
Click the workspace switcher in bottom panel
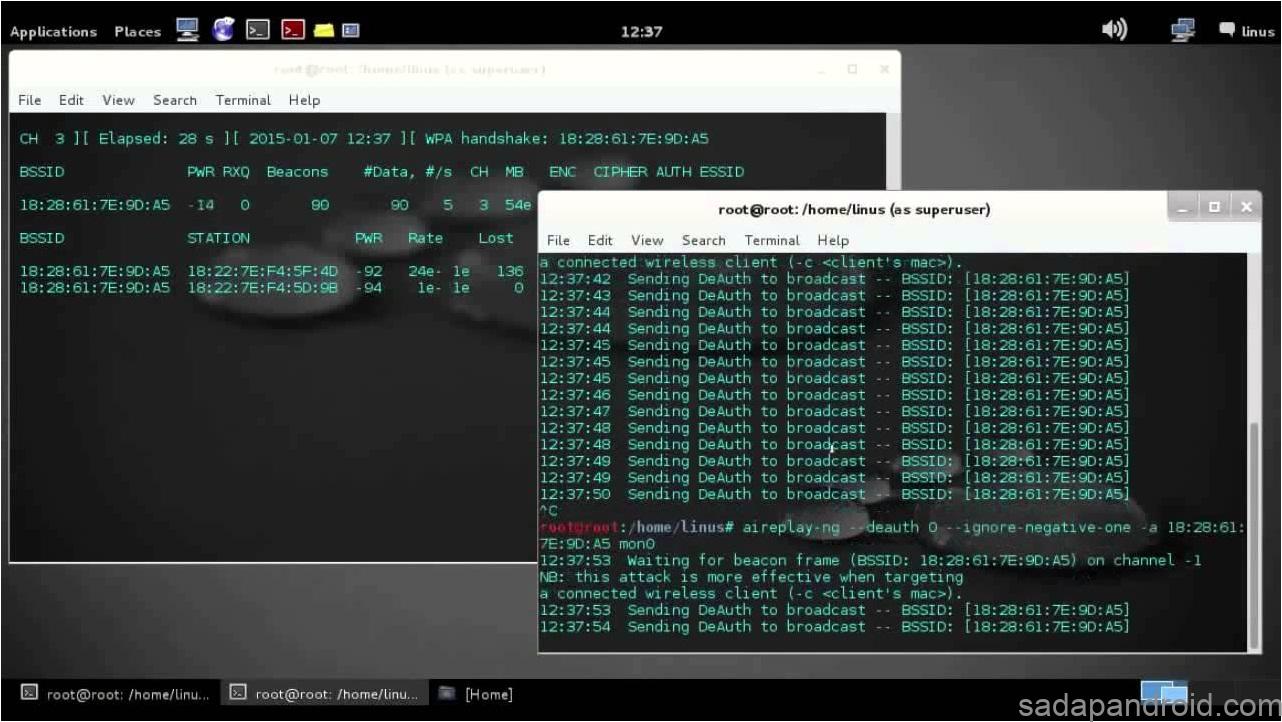[x=1164, y=694]
